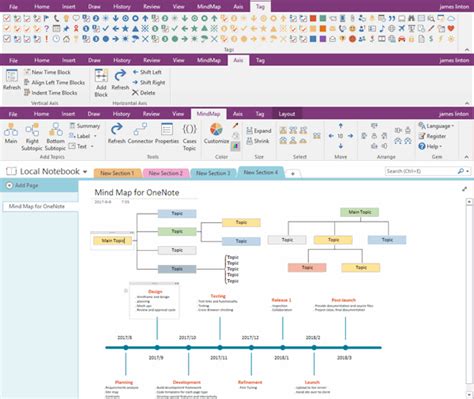Screen dimensions: 474x399
Task: Apply the airplane tag icon
Action: coord(402,29)
